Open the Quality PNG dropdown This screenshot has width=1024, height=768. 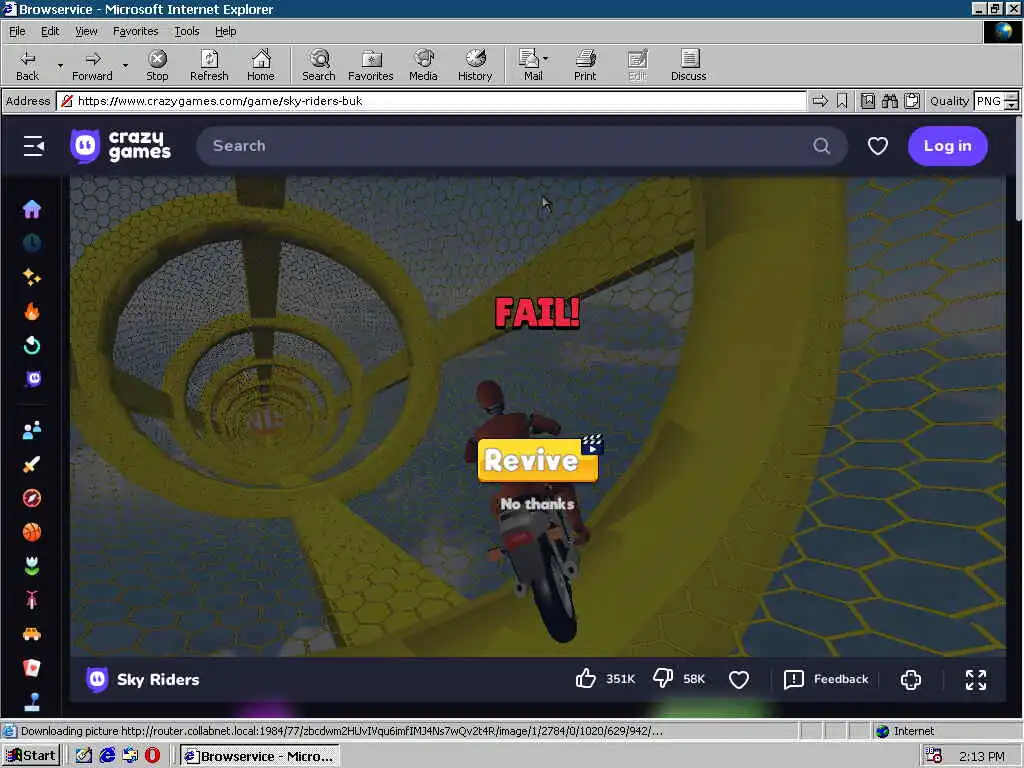tap(1011, 101)
